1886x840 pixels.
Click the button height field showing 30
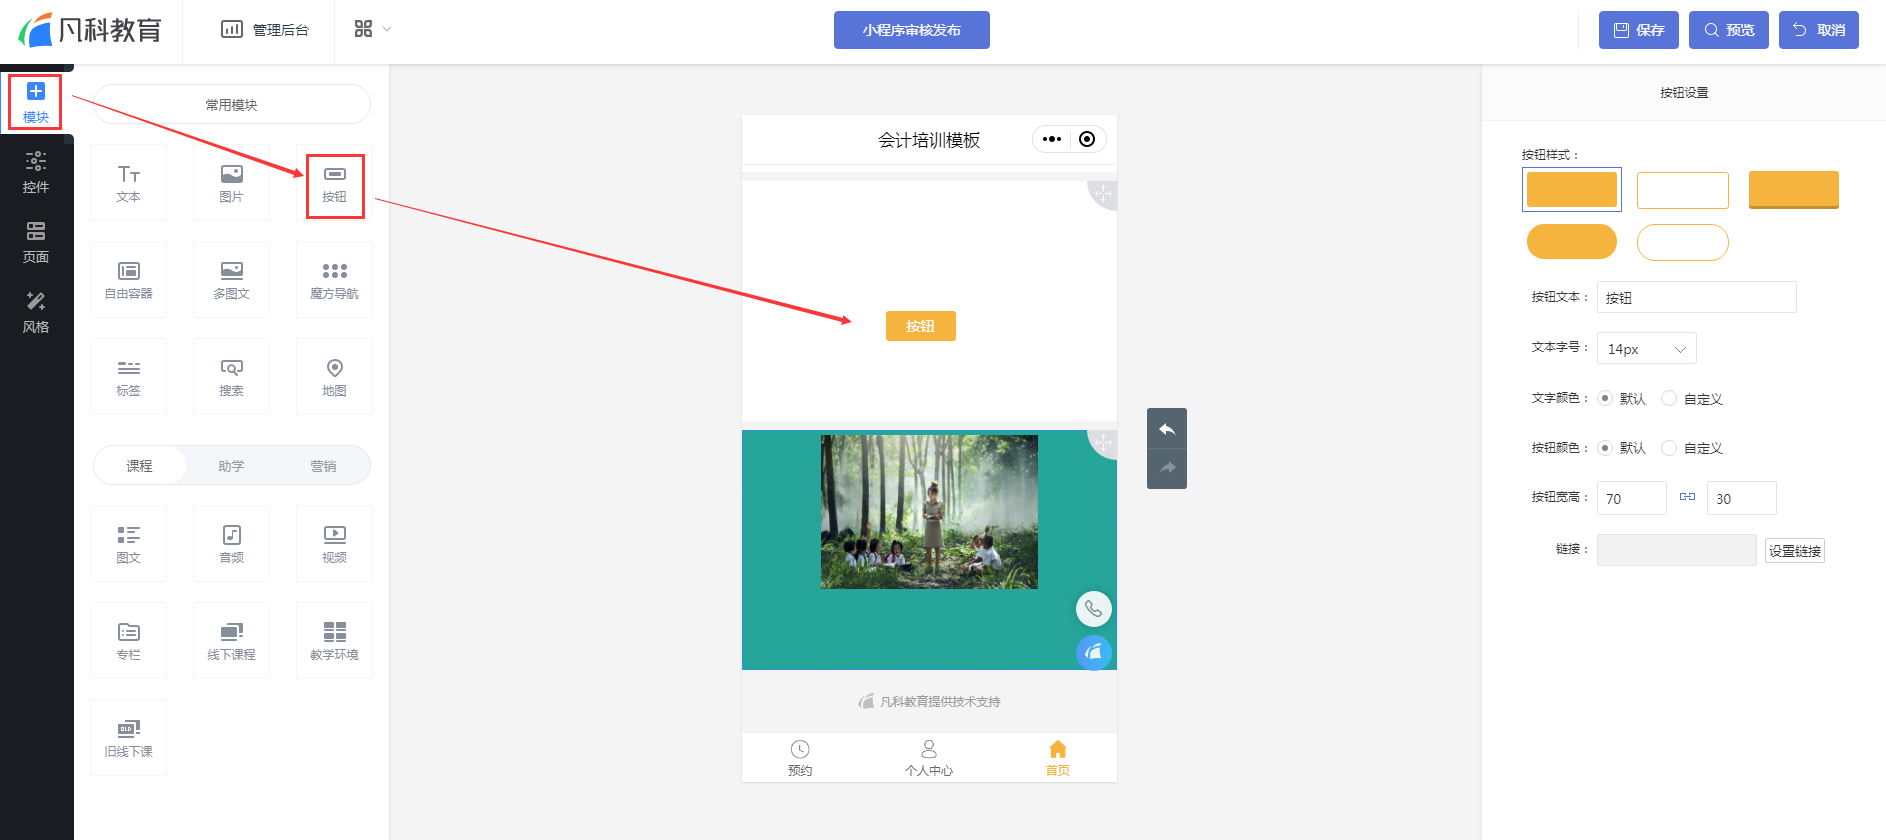click(1742, 498)
